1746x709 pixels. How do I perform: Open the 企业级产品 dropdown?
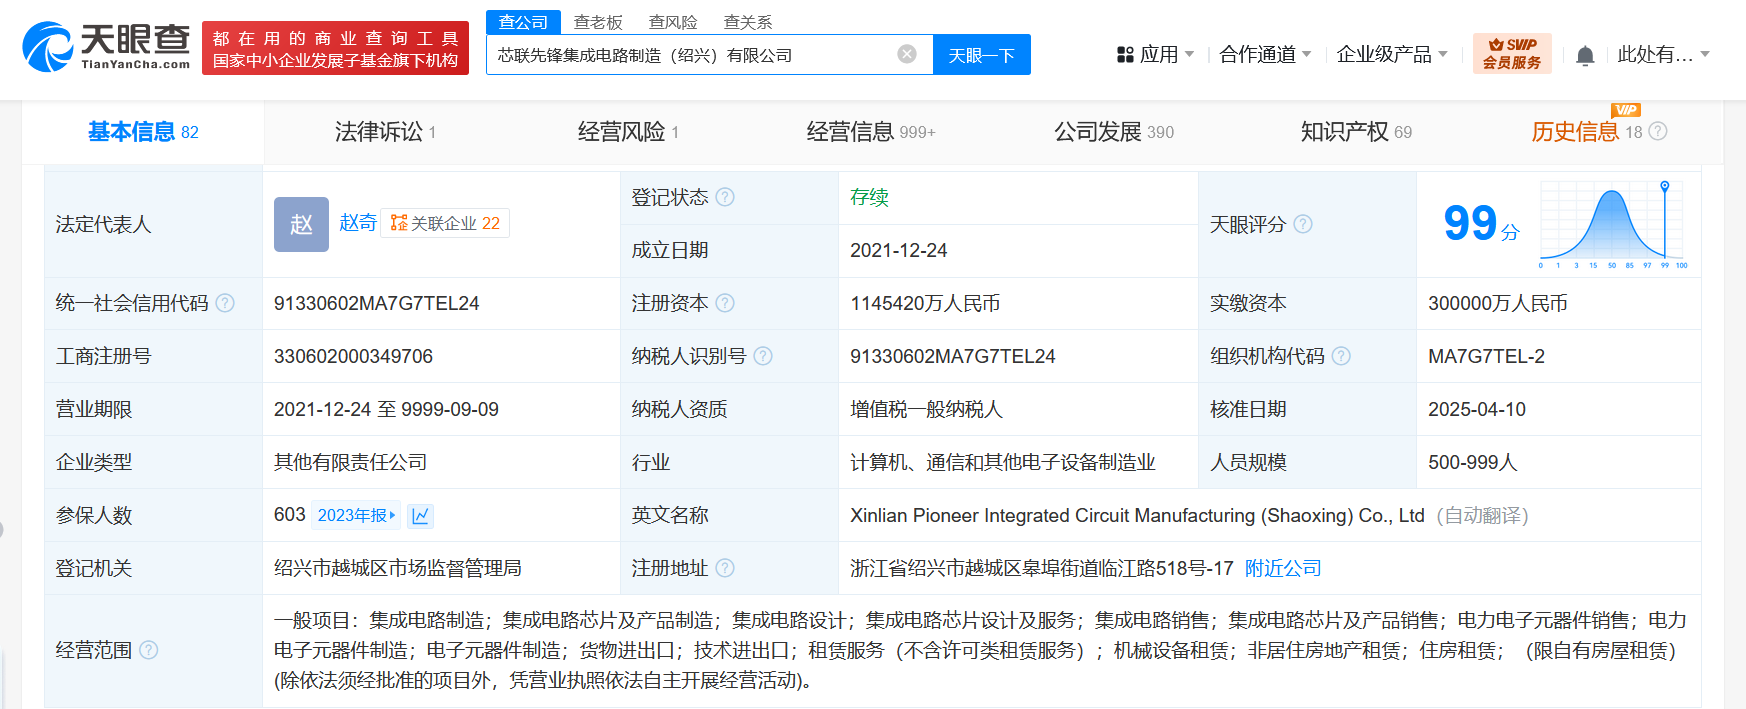point(1391,54)
